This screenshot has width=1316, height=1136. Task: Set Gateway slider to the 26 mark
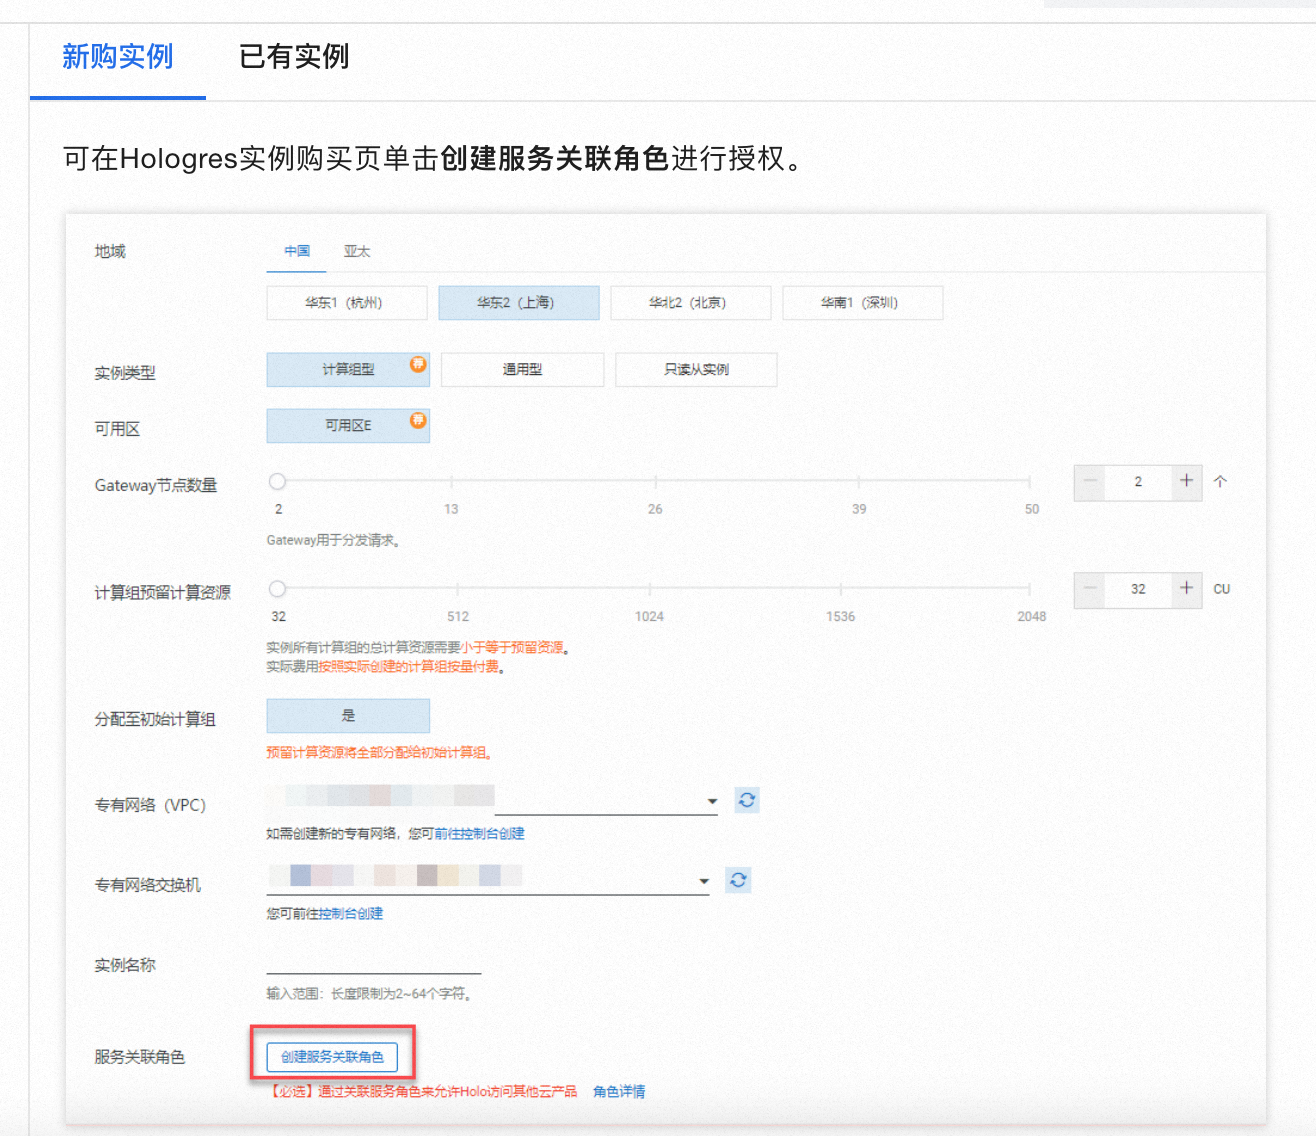pos(655,481)
